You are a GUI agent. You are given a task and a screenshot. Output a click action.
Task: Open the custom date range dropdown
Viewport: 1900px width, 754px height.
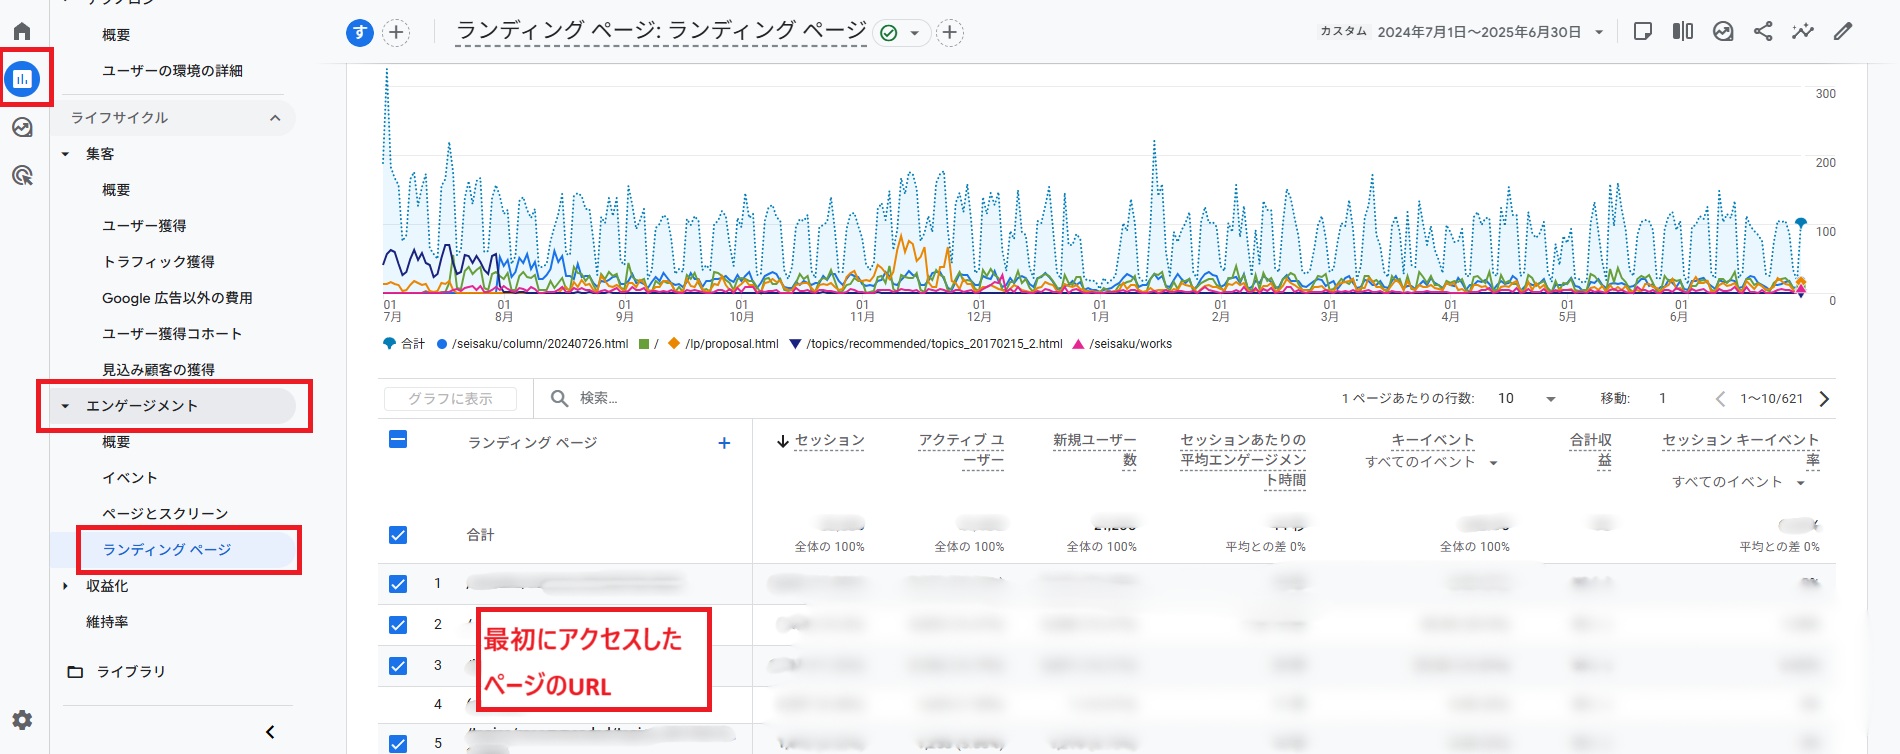coord(1598,32)
